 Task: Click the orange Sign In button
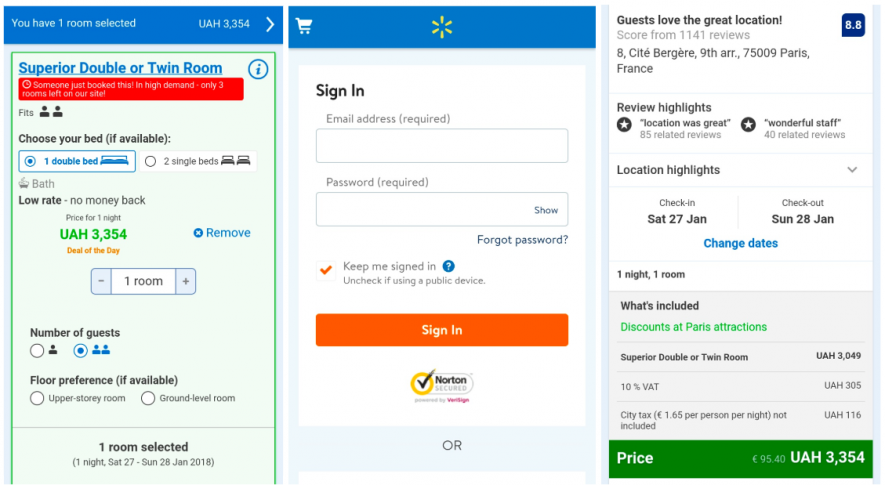tap(442, 330)
